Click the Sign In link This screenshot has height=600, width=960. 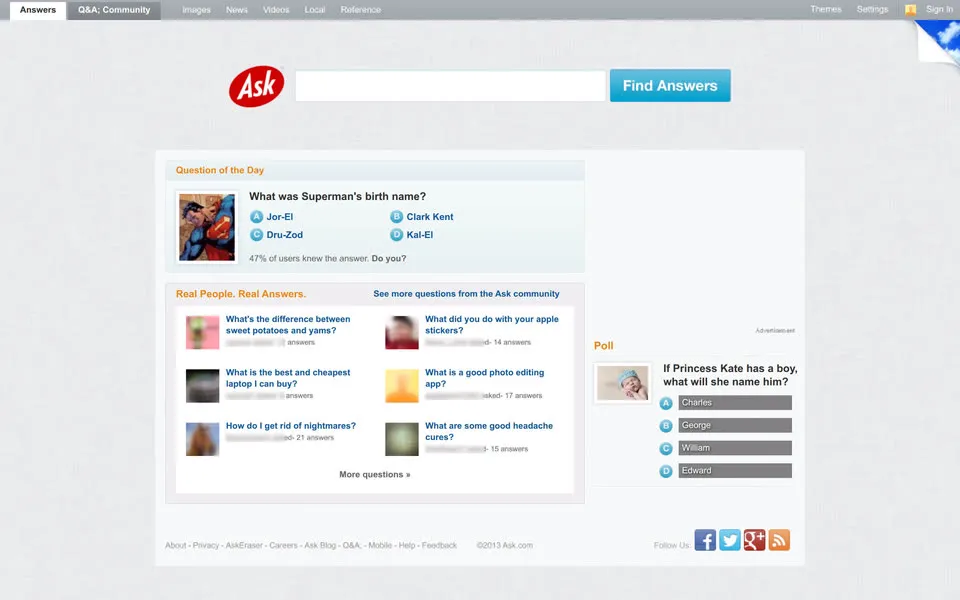(939, 9)
